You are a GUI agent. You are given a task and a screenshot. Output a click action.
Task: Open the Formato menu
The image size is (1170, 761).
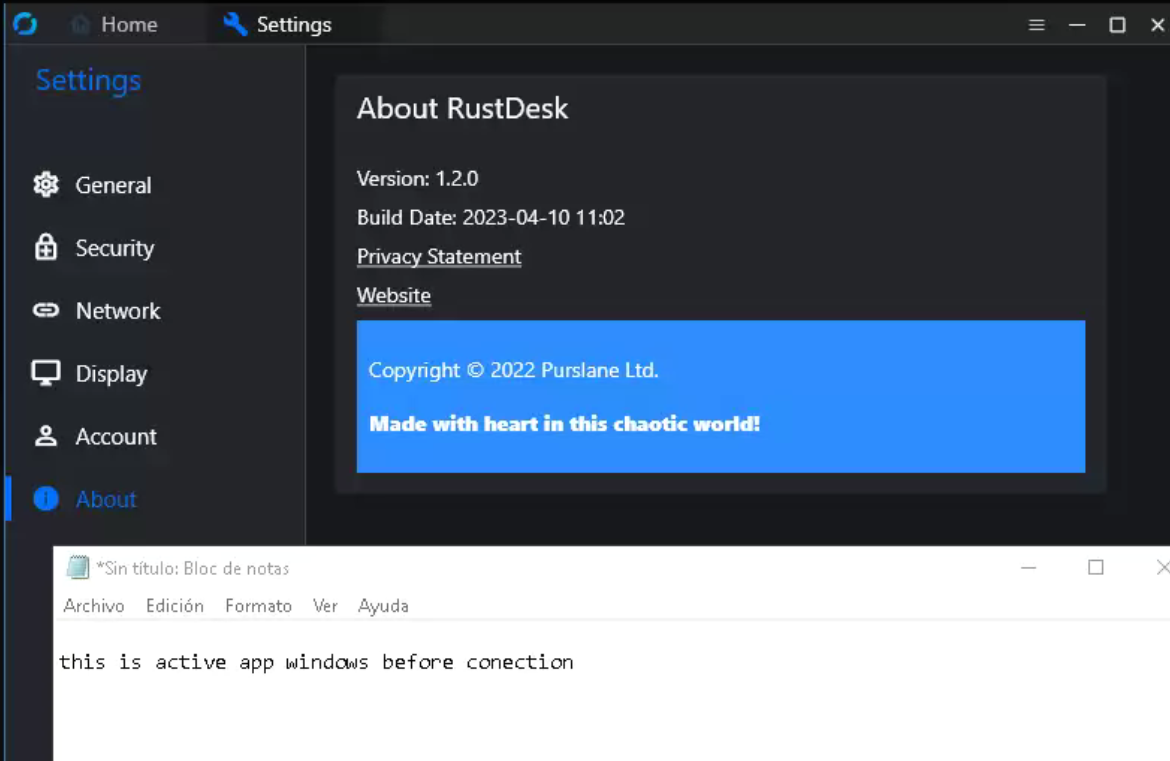(258, 605)
